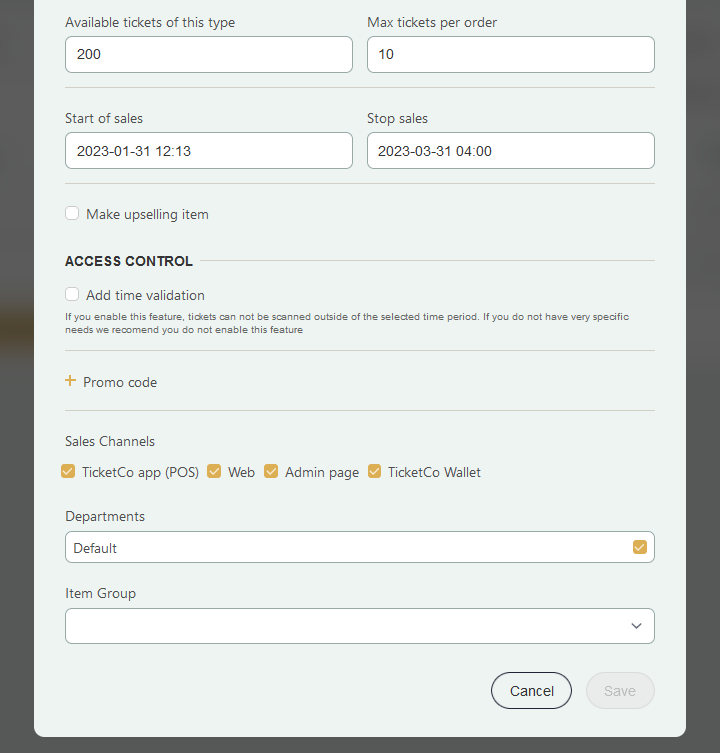Uncheck the Default department checkbox
Viewport: 720px width, 753px height.
click(x=639, y=547)
